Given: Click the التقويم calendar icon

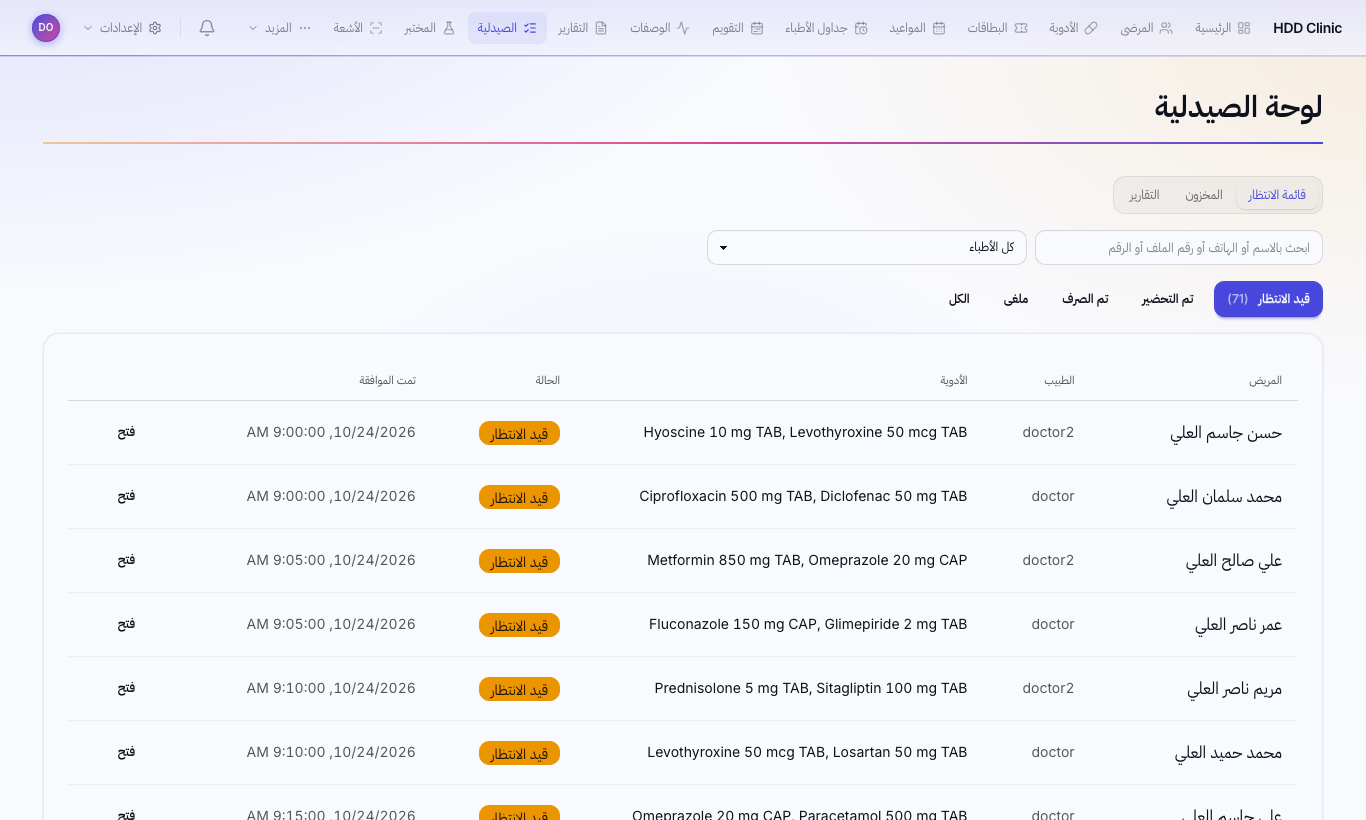Looking at the screenshot, I should (757, 28).
